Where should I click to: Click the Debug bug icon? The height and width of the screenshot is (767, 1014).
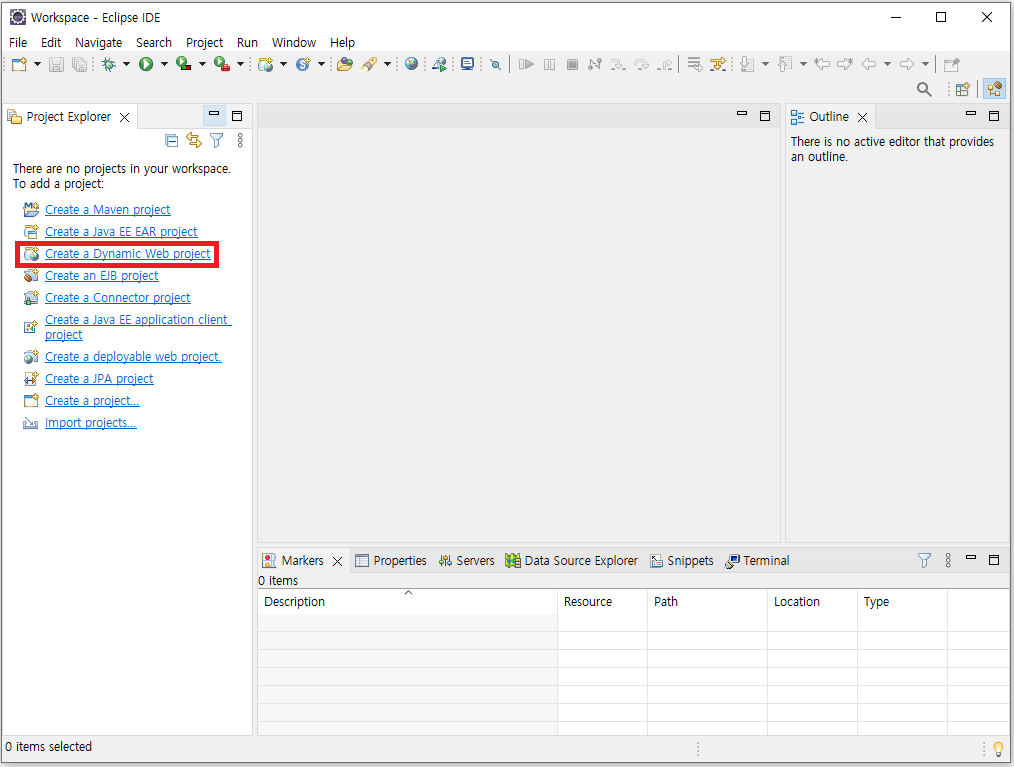[109, 64]
